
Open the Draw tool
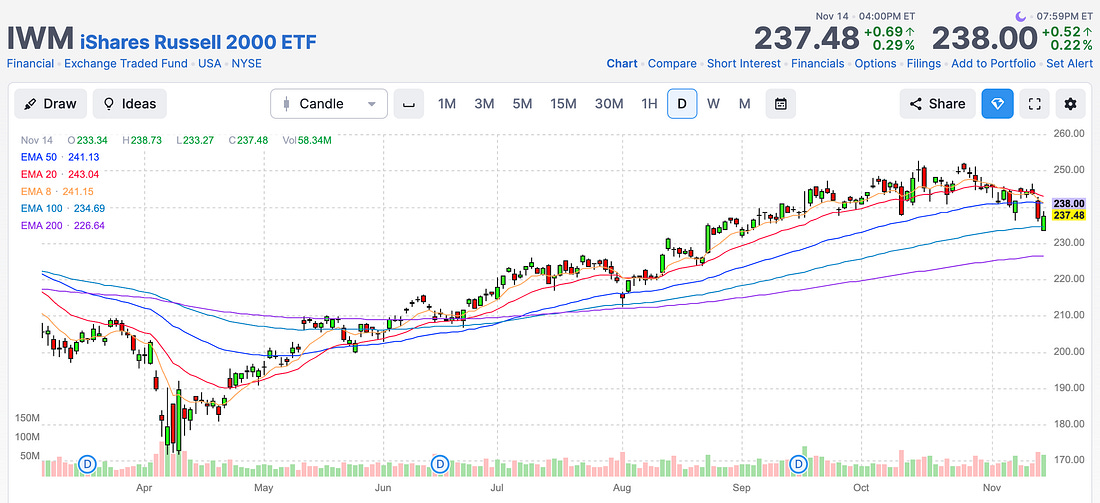[51, 104]
